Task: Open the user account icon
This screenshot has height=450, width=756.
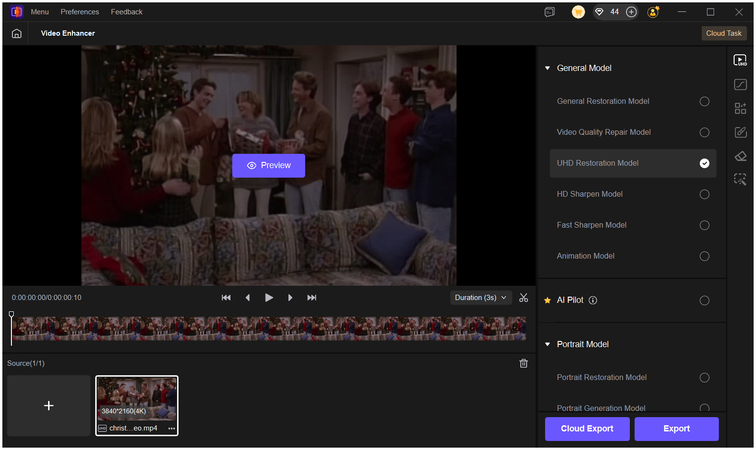Action: 653,12
